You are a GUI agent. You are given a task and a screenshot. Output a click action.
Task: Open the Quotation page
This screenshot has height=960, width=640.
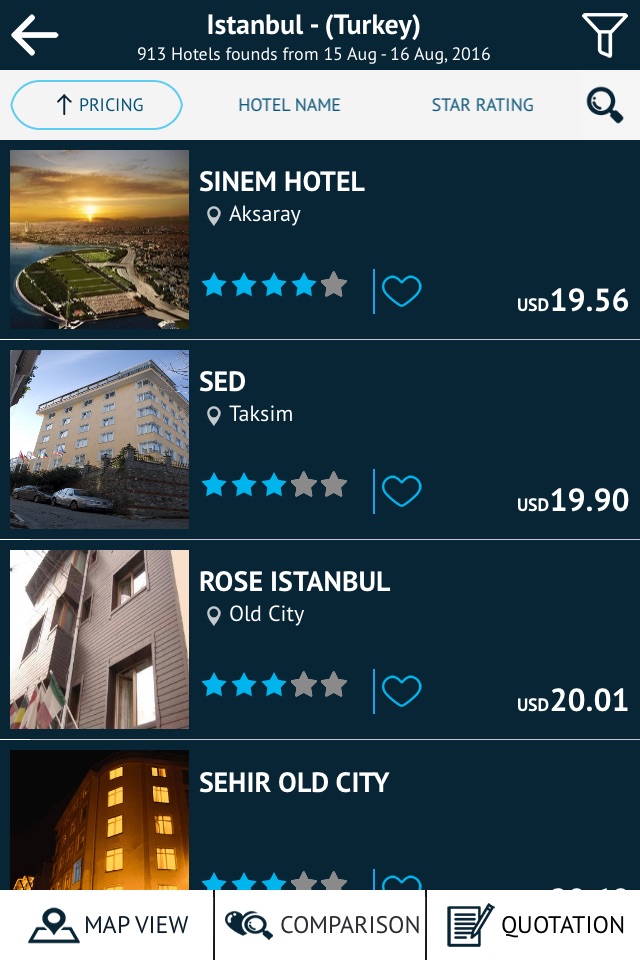click(535, 925)
